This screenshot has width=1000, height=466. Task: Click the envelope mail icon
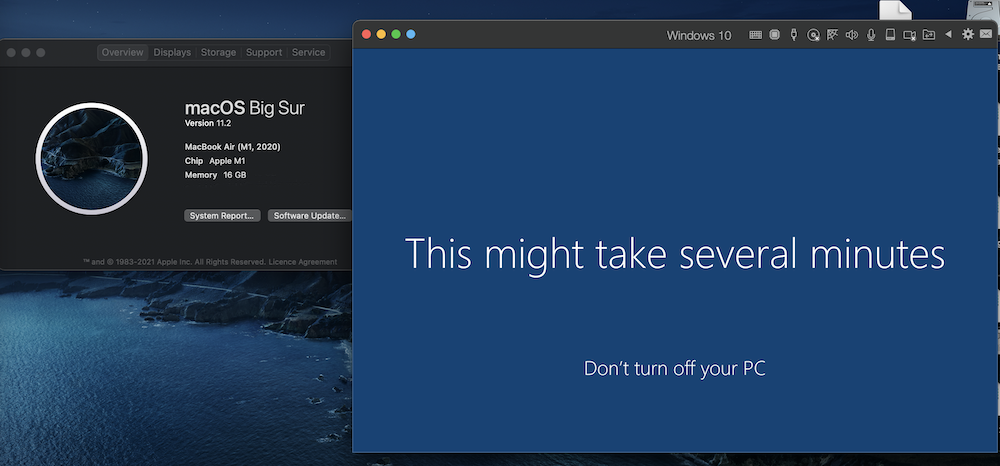point(986,34)
